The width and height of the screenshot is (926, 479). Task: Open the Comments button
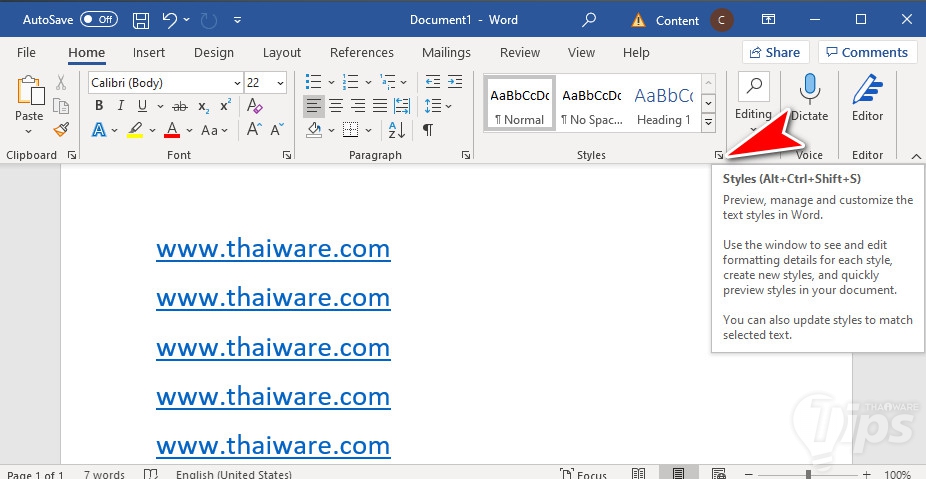pos(867,53)
